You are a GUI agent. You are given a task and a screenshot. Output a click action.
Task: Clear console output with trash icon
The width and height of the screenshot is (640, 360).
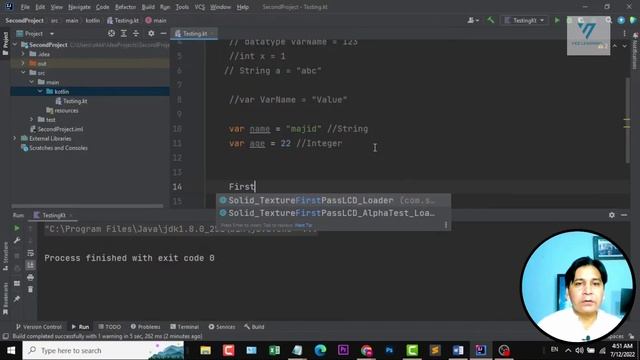(31, 289)
